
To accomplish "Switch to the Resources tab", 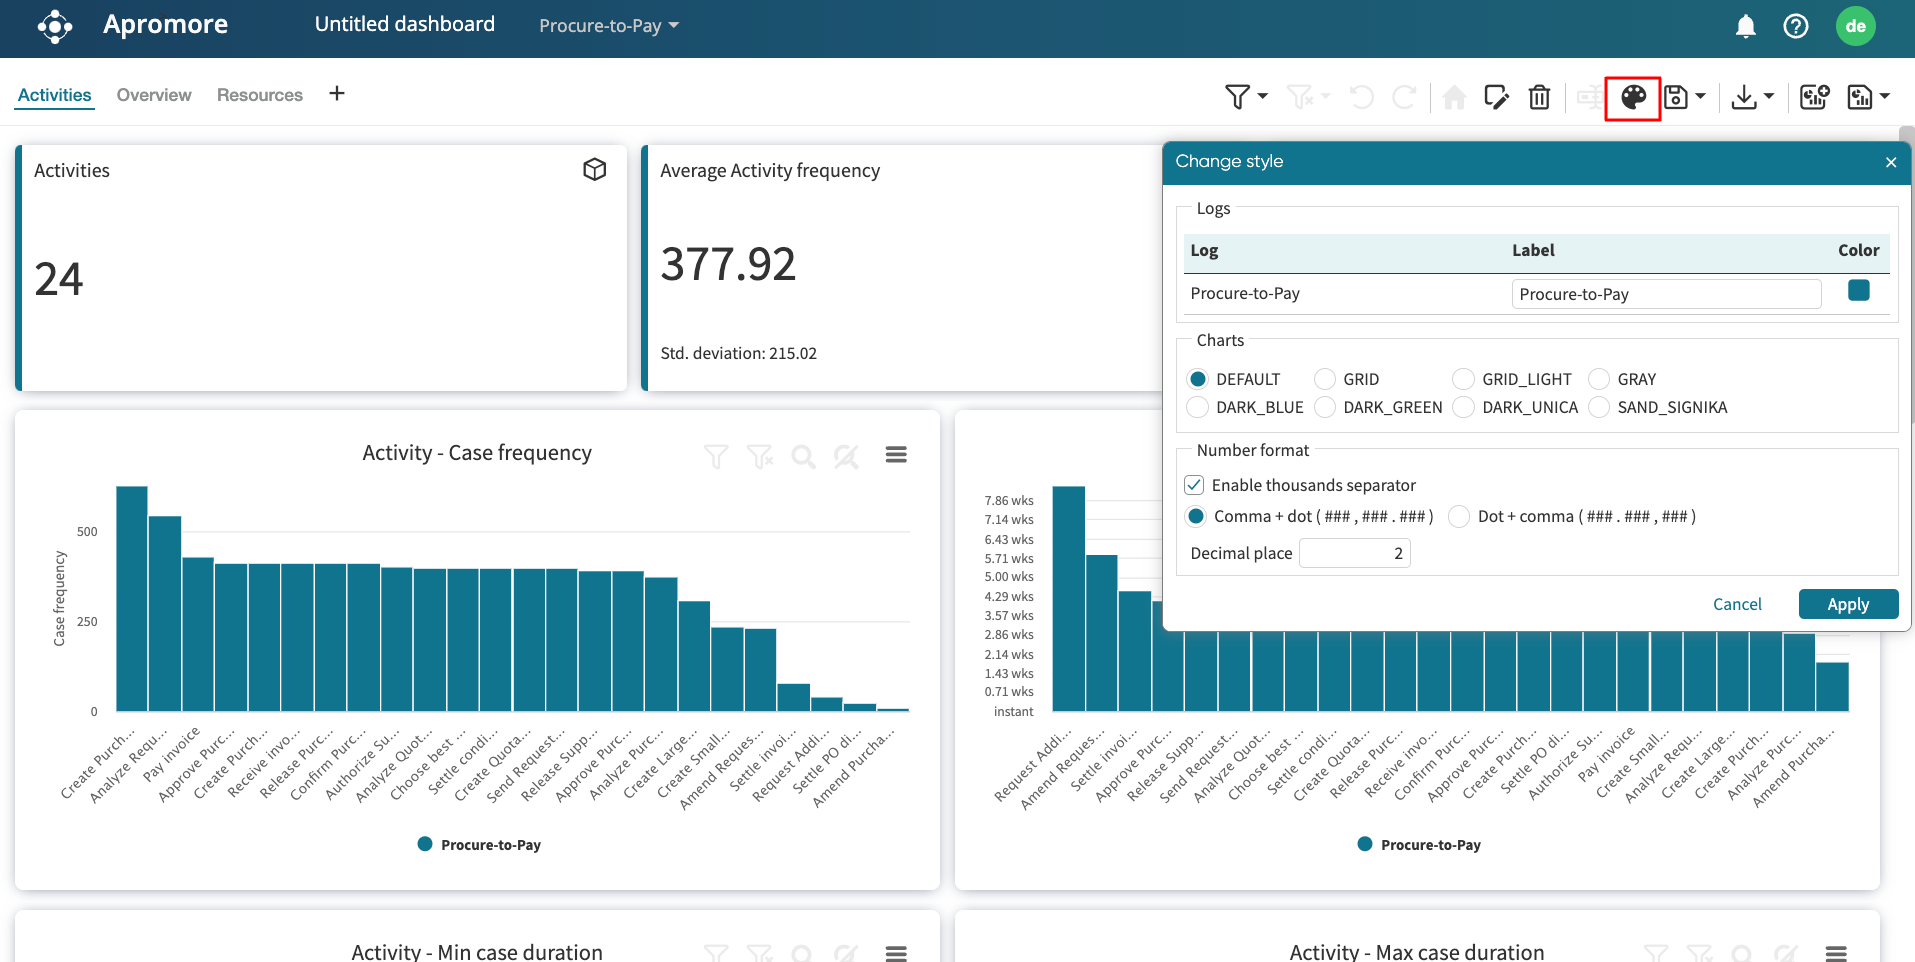I will coord(259,95).
